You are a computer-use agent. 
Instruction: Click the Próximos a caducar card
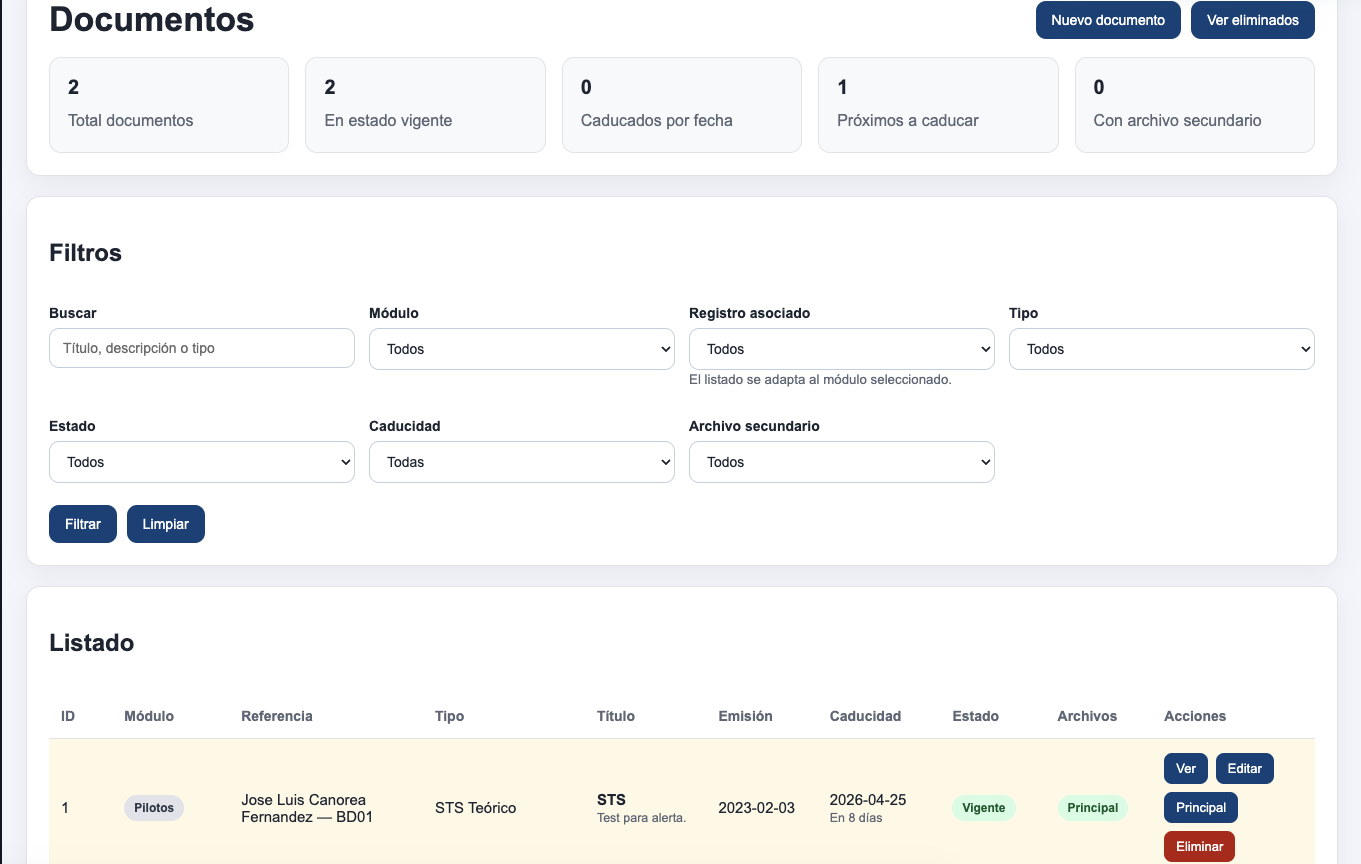[938, 105]
